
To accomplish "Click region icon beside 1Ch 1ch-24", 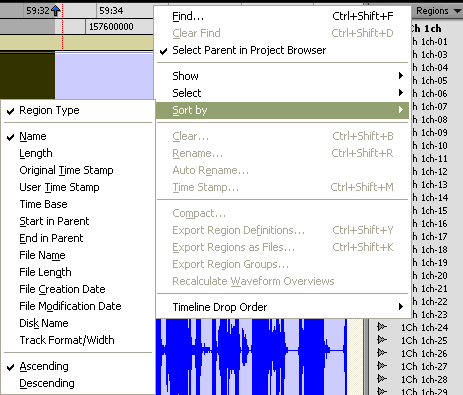I will [x=382, y=327].
